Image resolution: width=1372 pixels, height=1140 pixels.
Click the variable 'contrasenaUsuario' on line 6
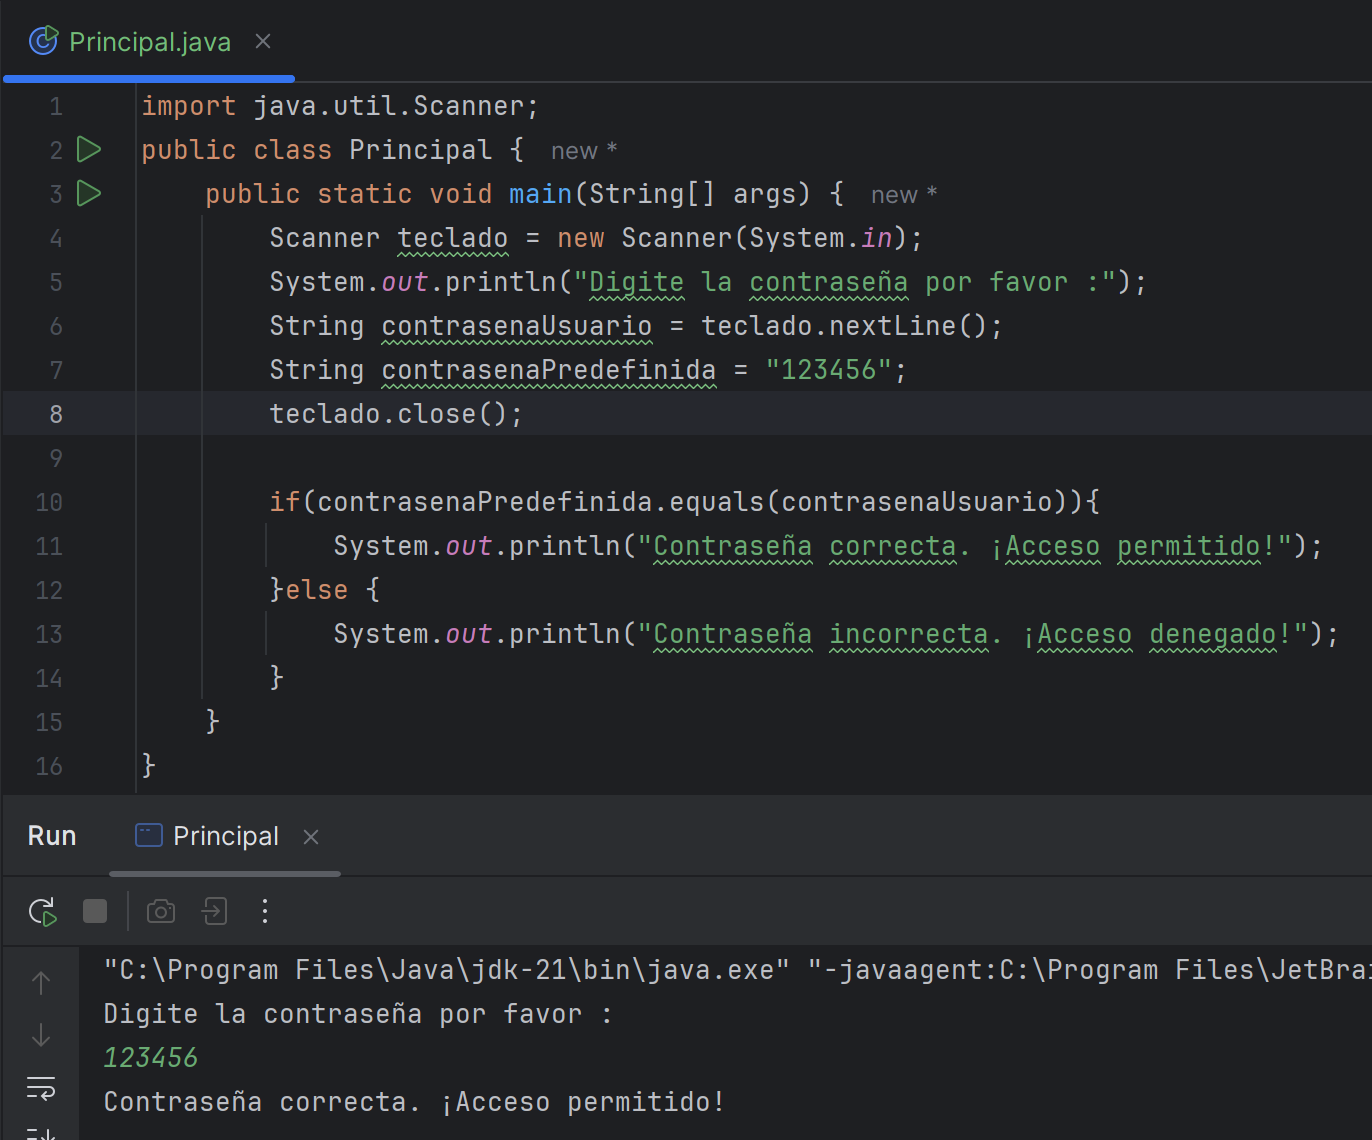click(517, 326)
